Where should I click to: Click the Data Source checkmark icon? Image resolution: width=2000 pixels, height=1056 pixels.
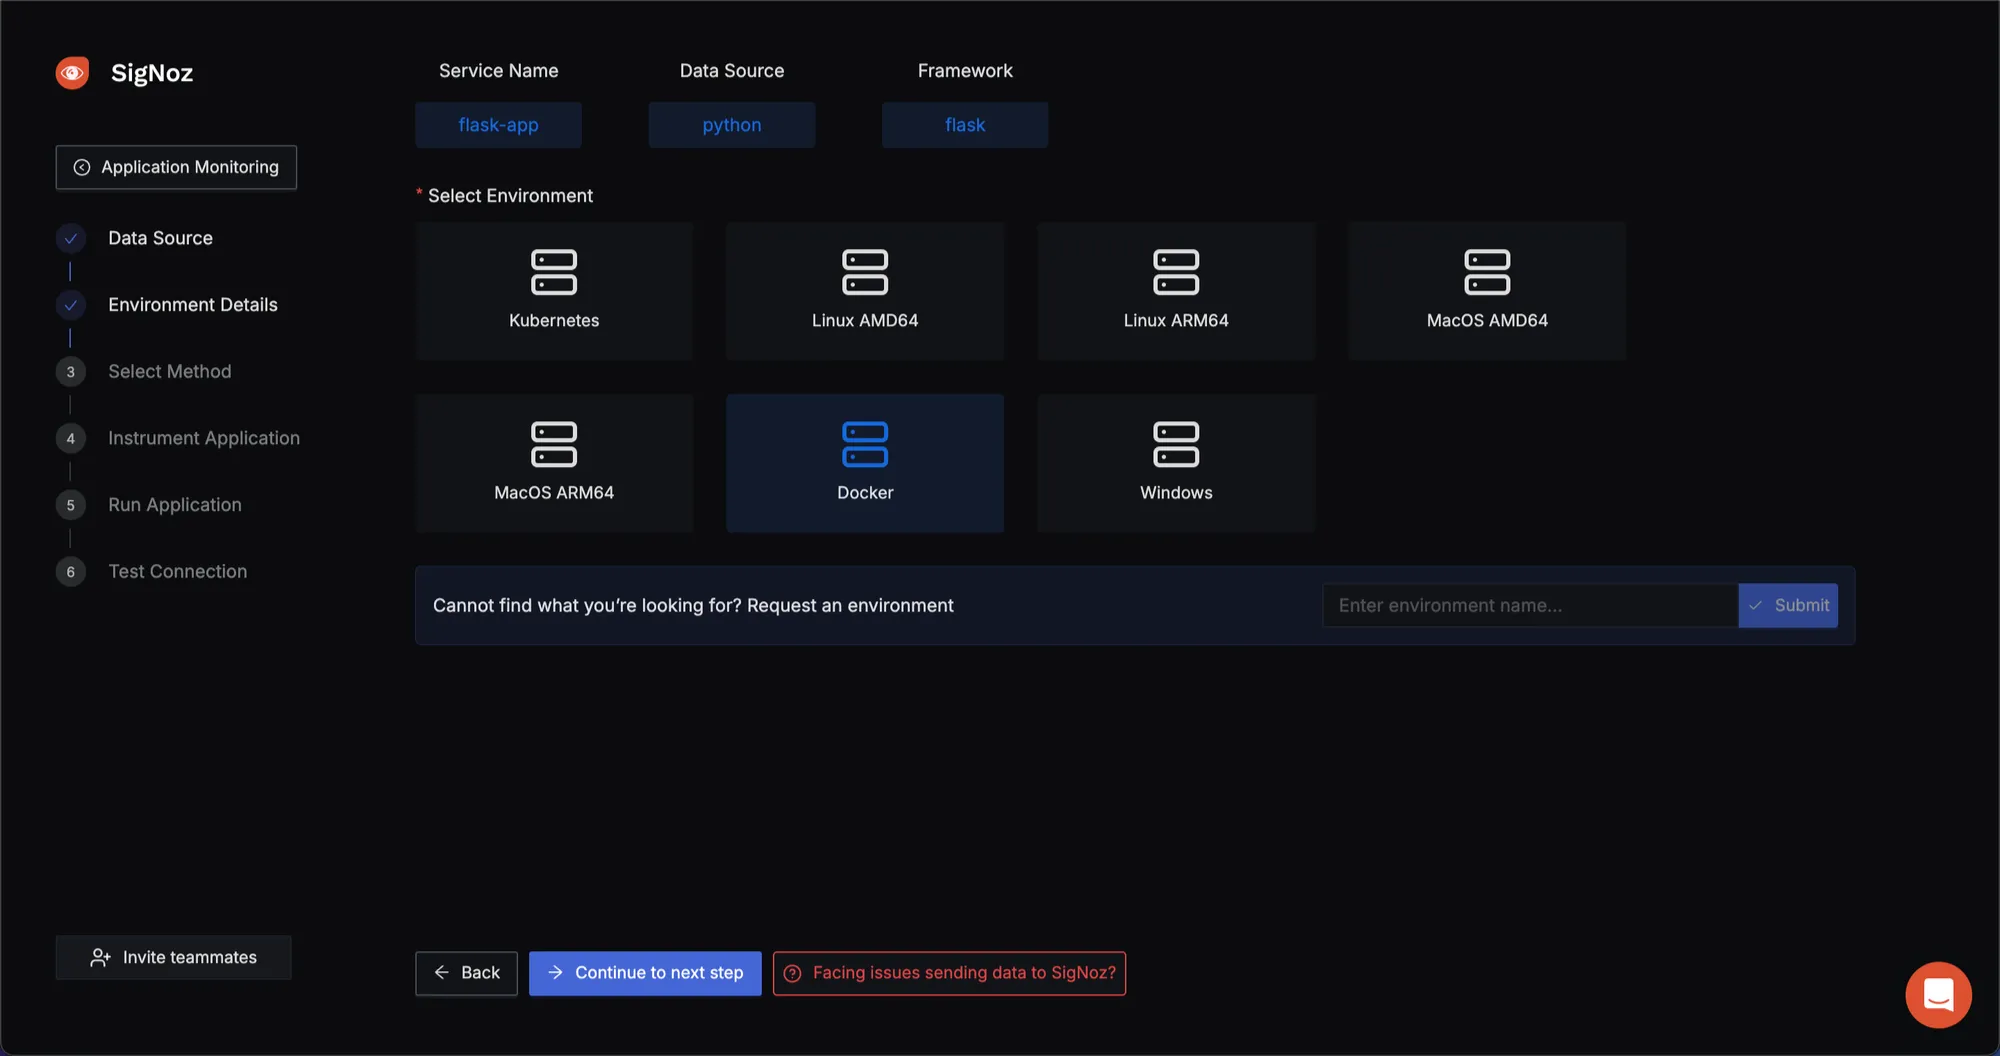click(70, 238)
